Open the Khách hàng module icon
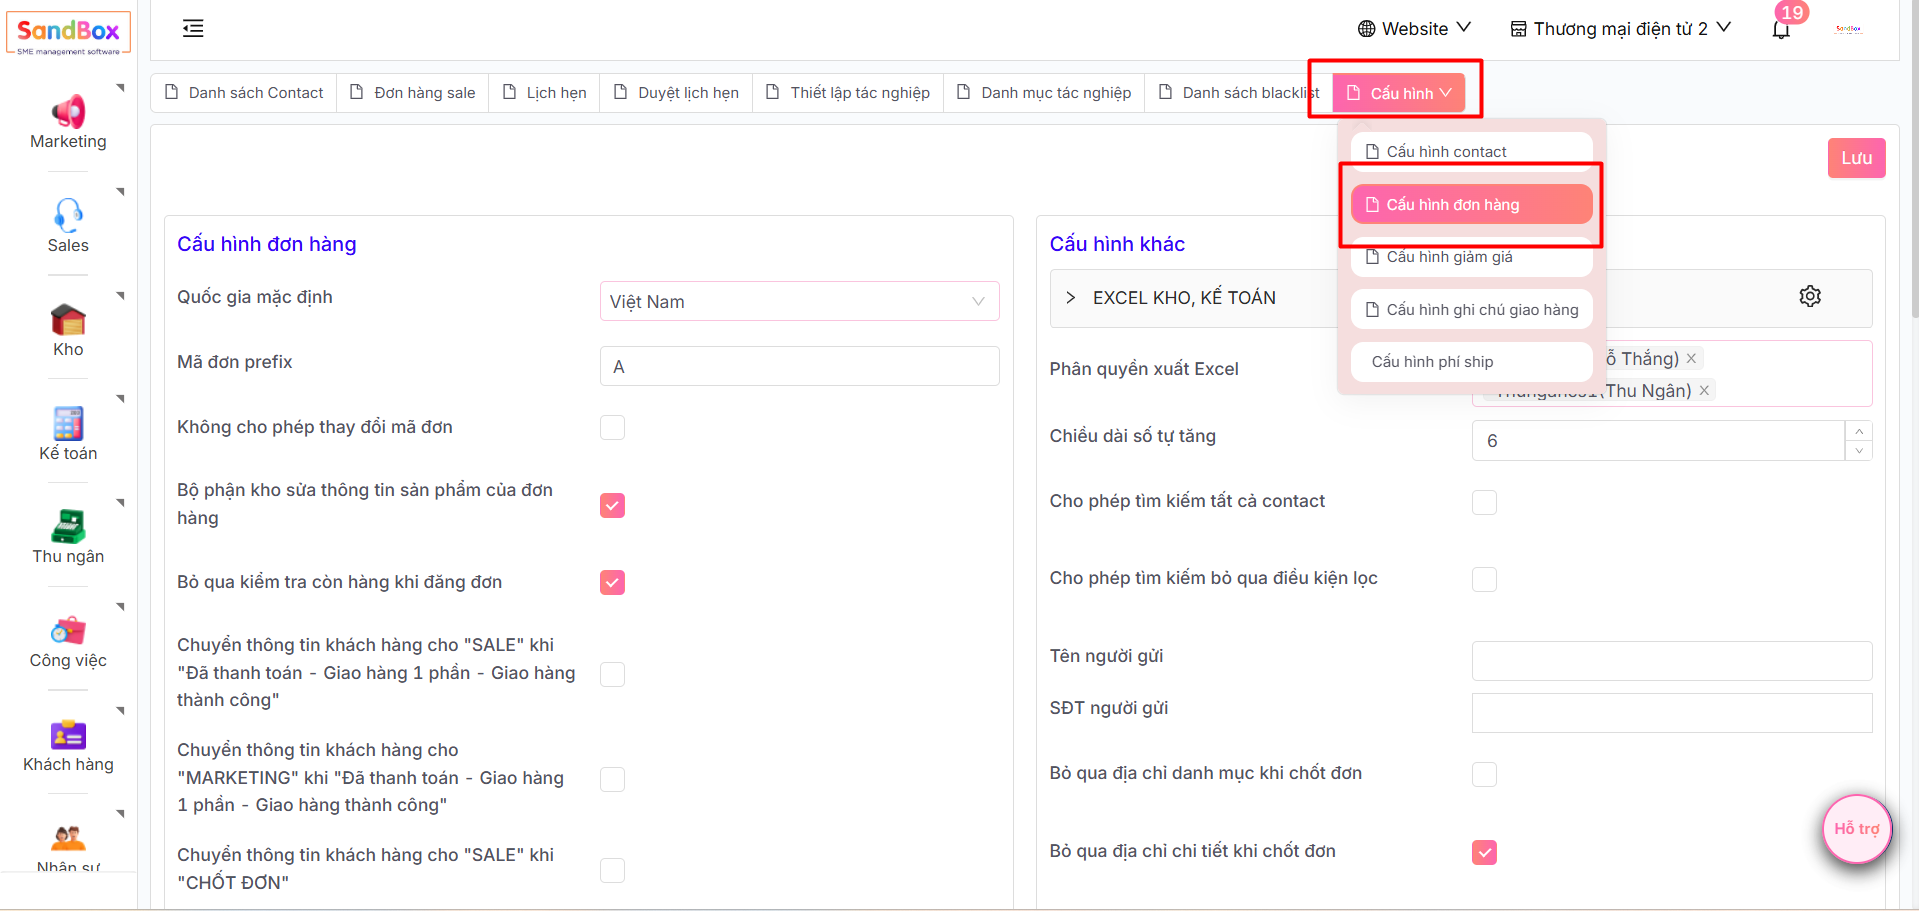The width and height of the screenshot is (1919, 911). (x=68, y=735)
